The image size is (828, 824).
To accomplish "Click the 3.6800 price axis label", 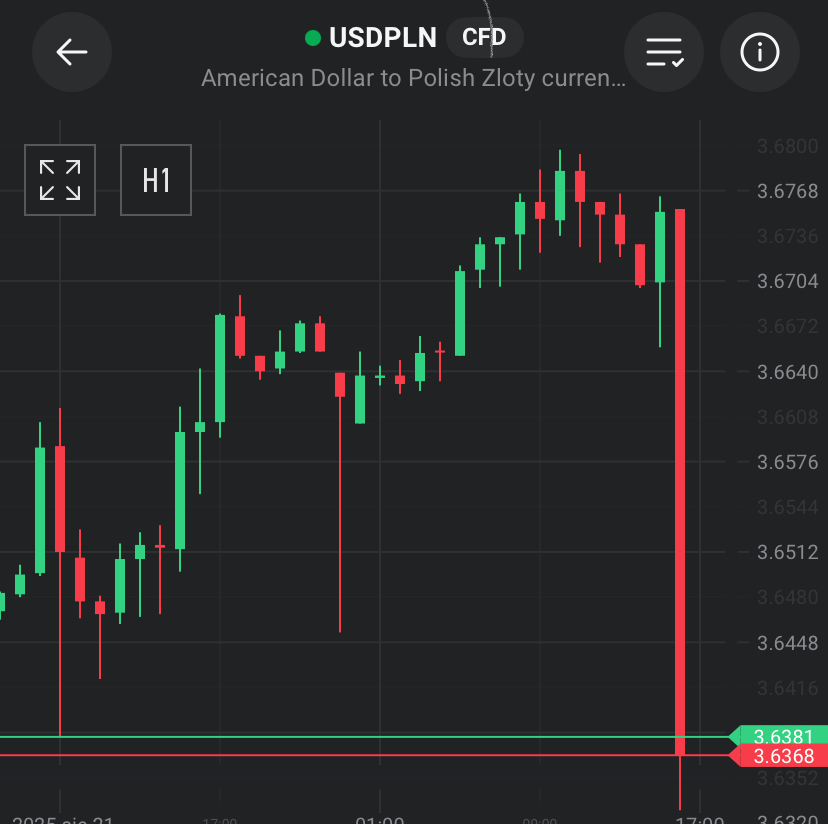I will [x=788, y=147].
